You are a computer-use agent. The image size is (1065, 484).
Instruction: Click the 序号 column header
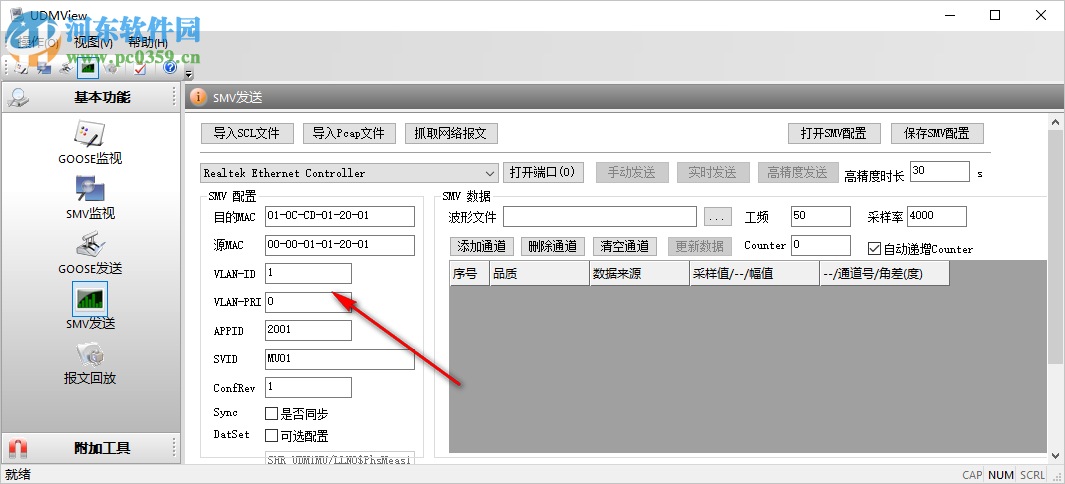[x=469, y=274]
